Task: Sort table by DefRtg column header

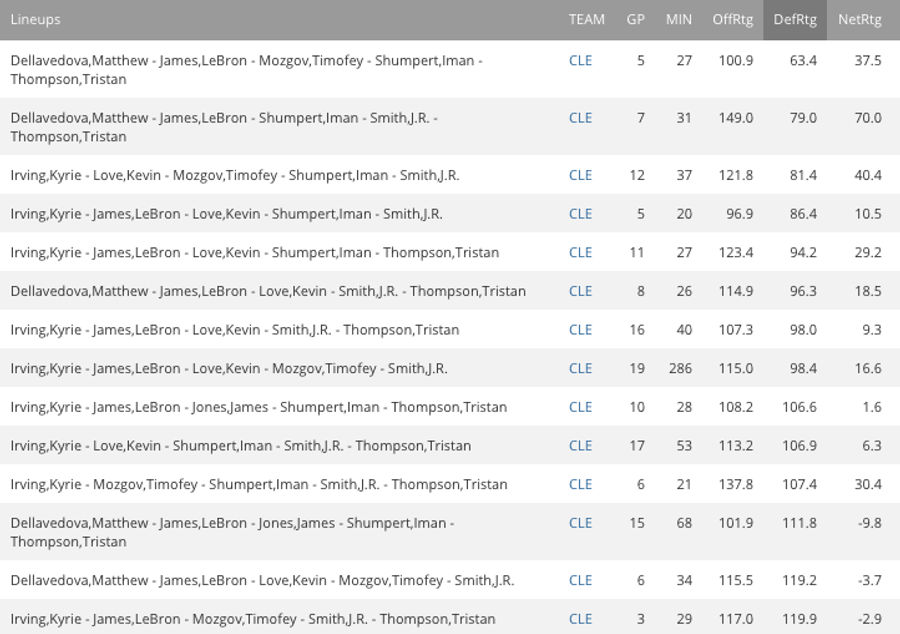Action: coord(794,20)
